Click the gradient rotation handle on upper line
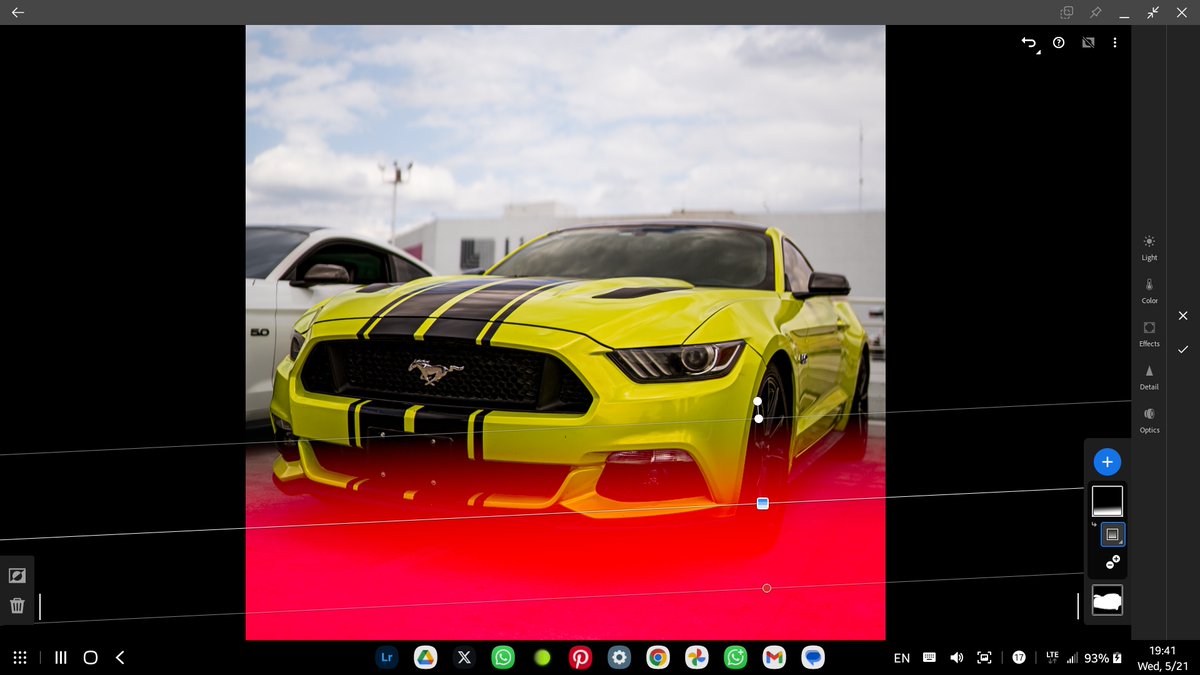Screen dimensions: 1200x675 click(x=758, y=401)
